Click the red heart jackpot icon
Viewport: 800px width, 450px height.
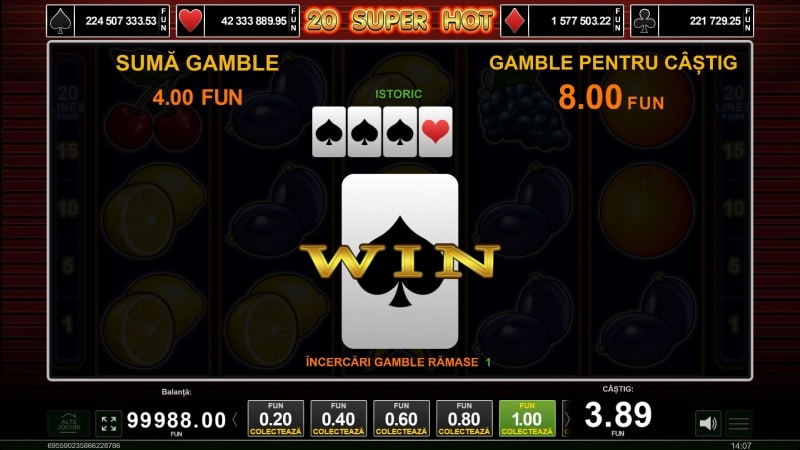[x=190, y=21]
